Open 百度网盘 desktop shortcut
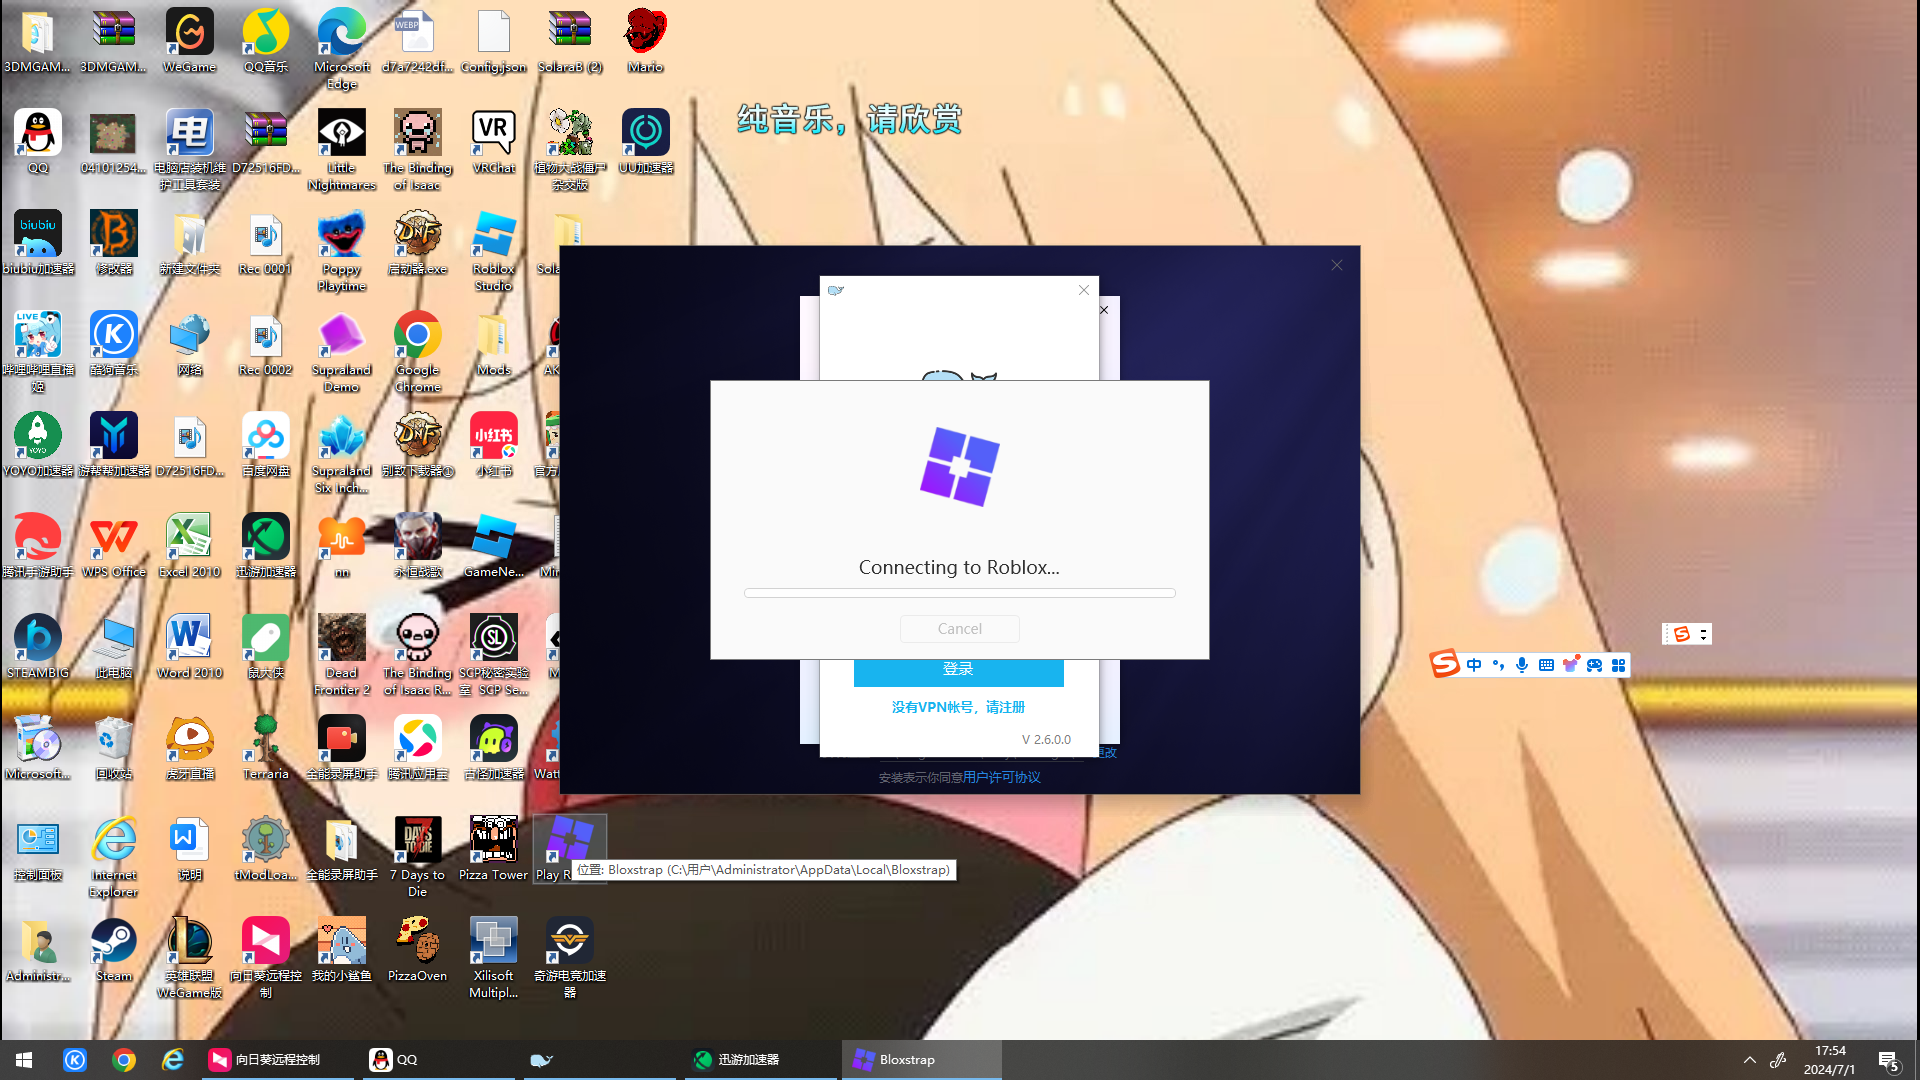 pyautogui.click(x=266, y=444)
